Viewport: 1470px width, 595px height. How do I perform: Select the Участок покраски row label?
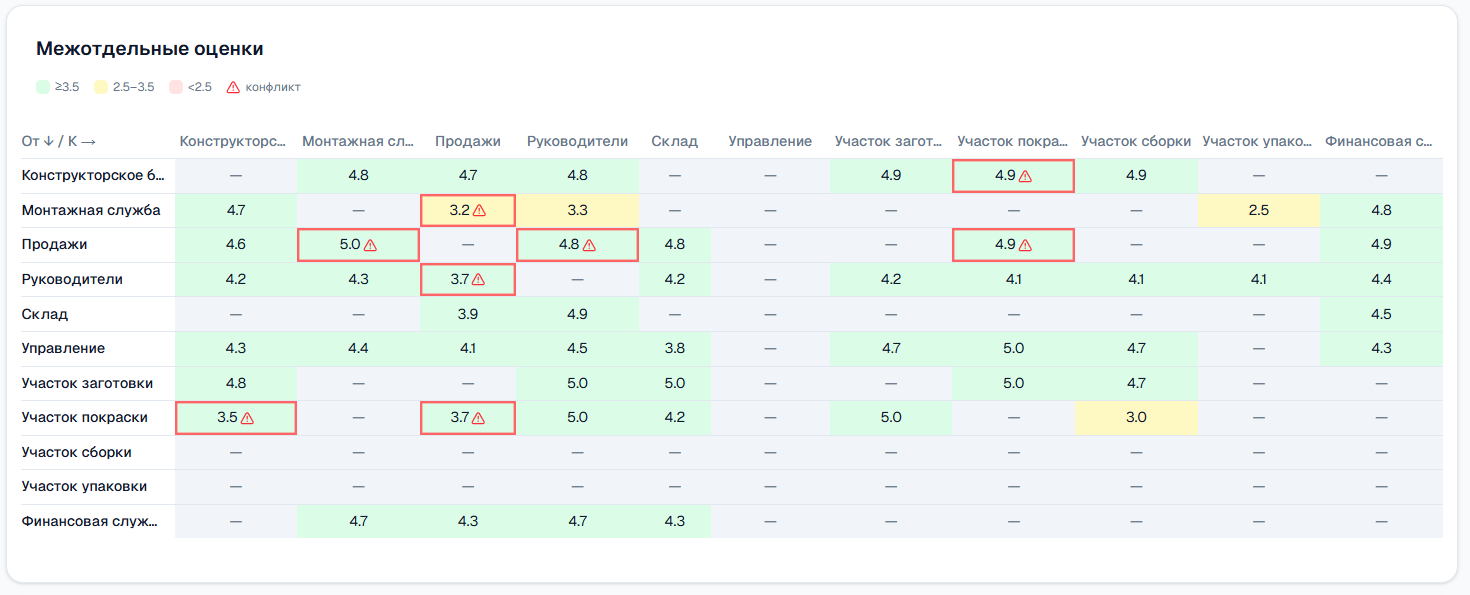[85, 418]
